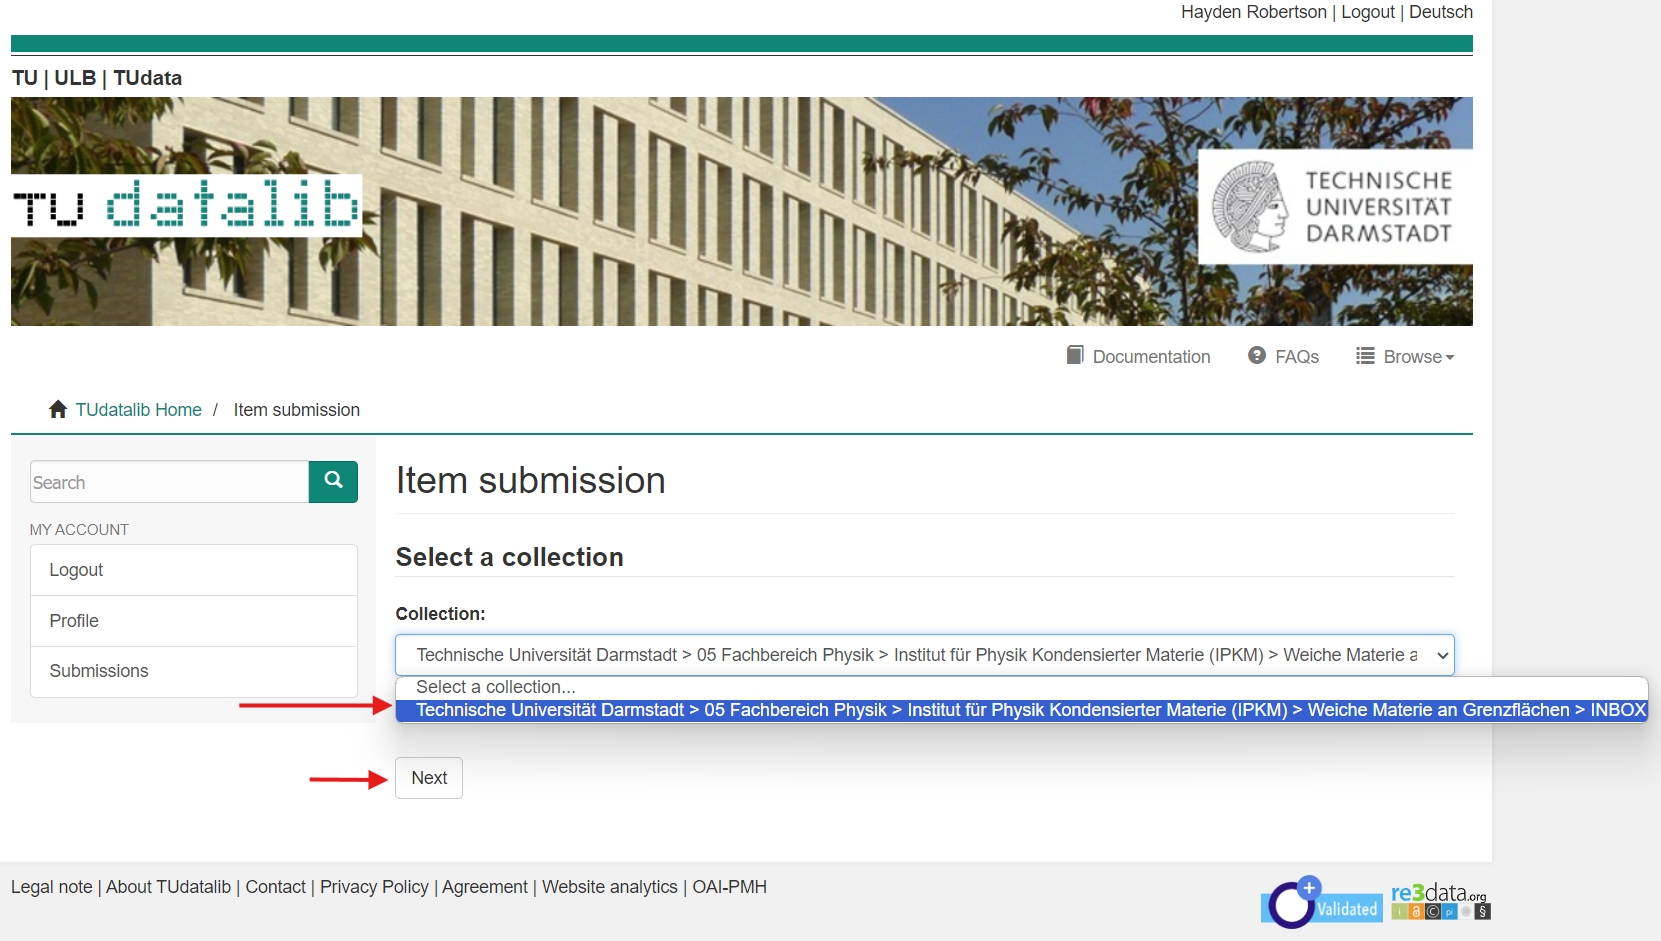
Task: Click 'Item submission' breadcrumb text
Action: [x=297, y=410]
